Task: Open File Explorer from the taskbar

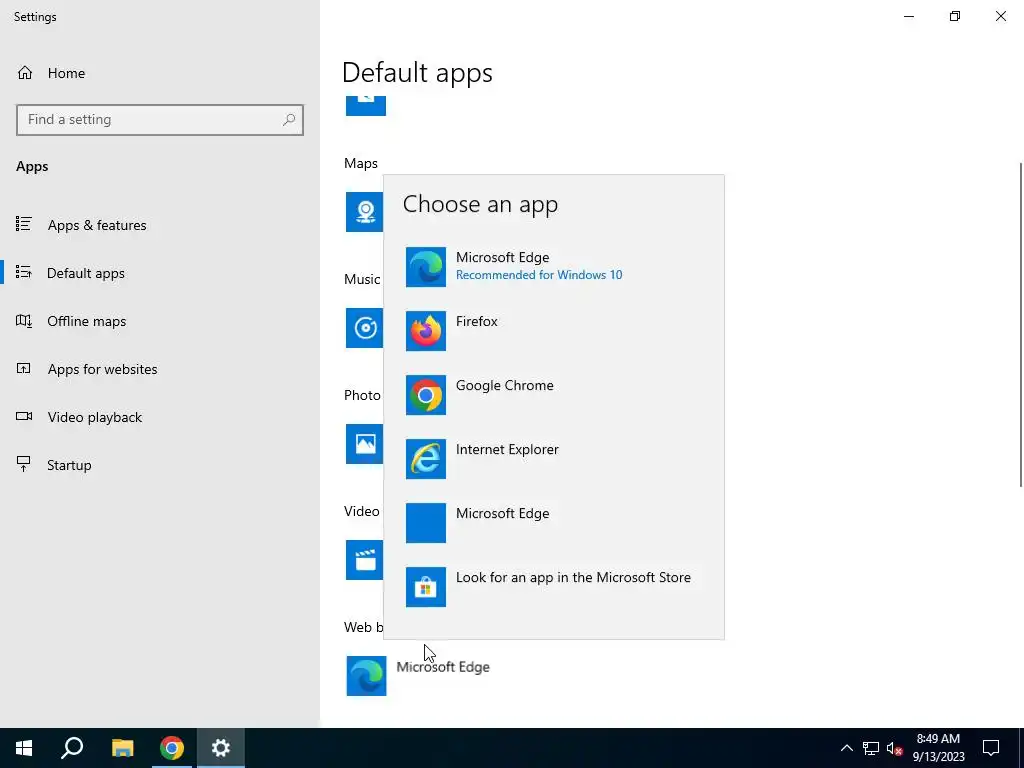Action: click(122, 748)
